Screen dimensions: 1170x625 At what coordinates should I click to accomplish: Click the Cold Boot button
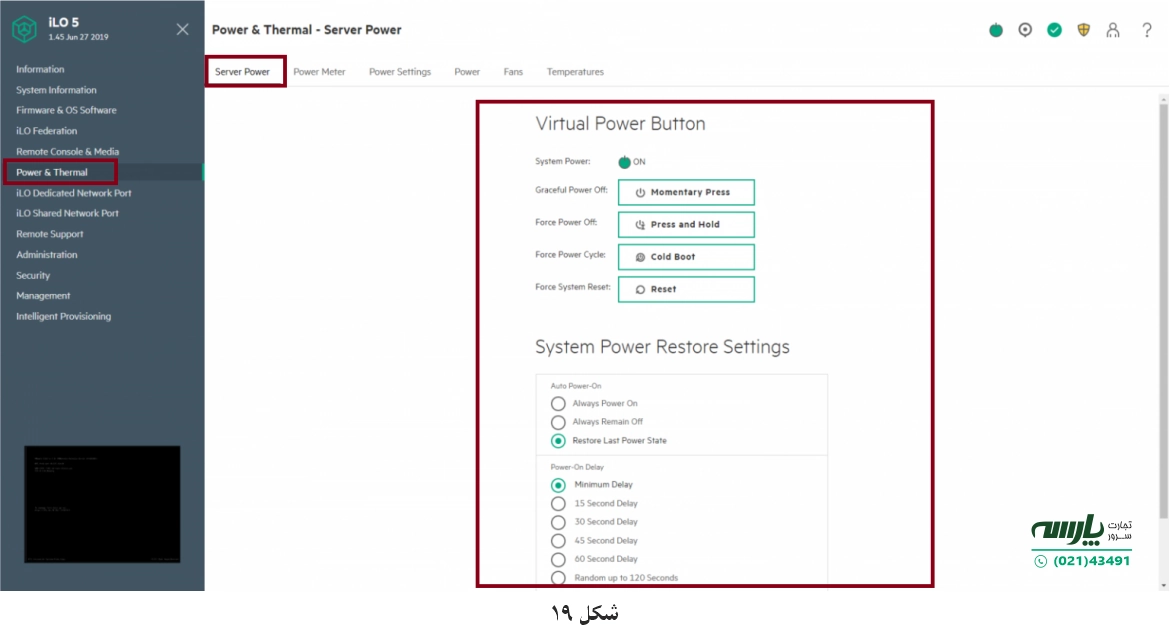[685, 257]
